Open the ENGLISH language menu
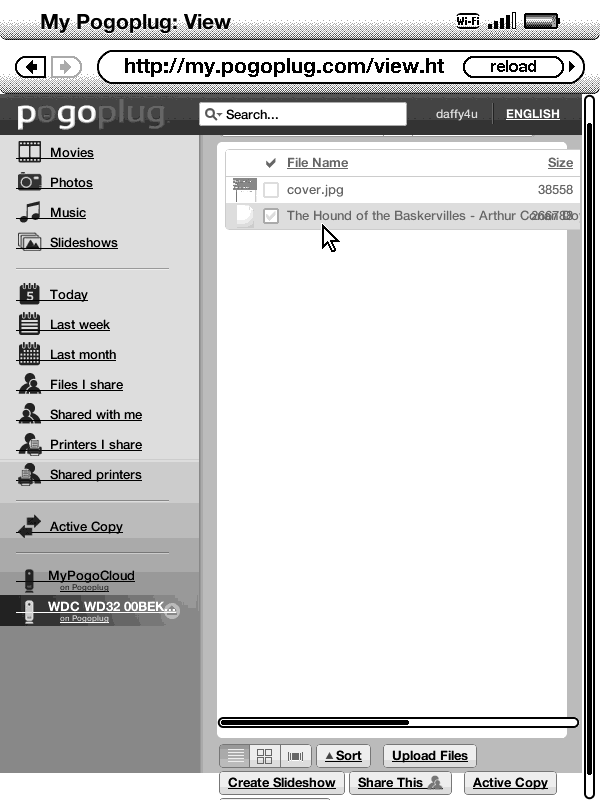This screenshot has width=600, height=800. pyautogui.click(x=532, y=114)
